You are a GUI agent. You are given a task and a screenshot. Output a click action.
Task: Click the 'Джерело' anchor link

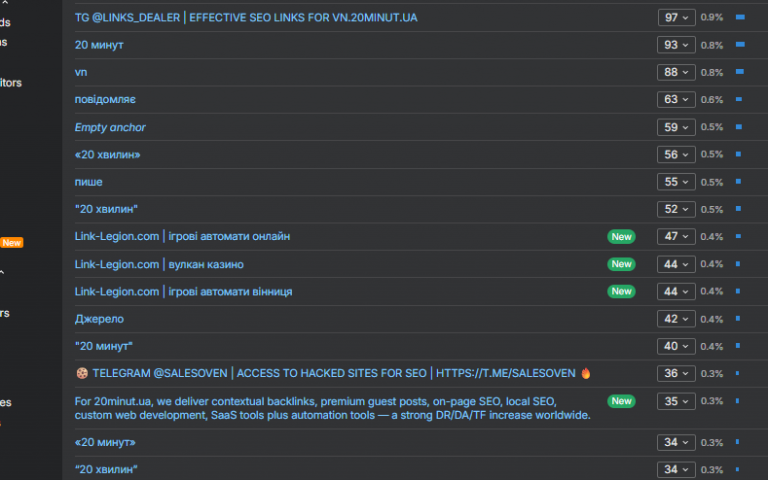(99, 319)
